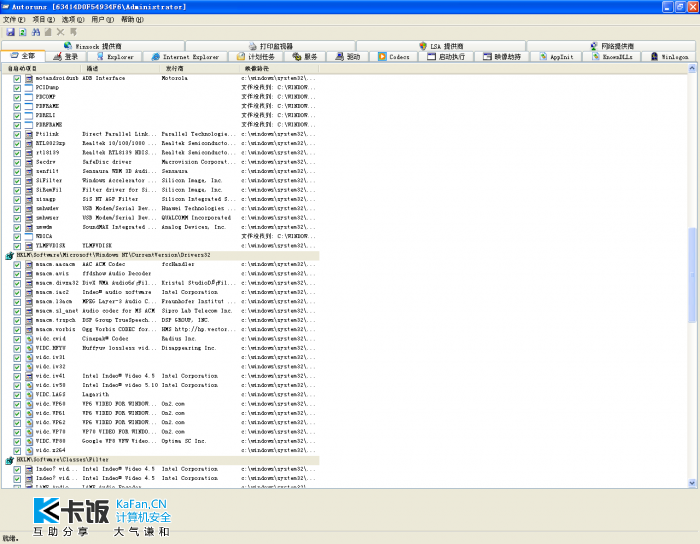Toggle the vidc.iv50 entry checkbox

(17, 386)
